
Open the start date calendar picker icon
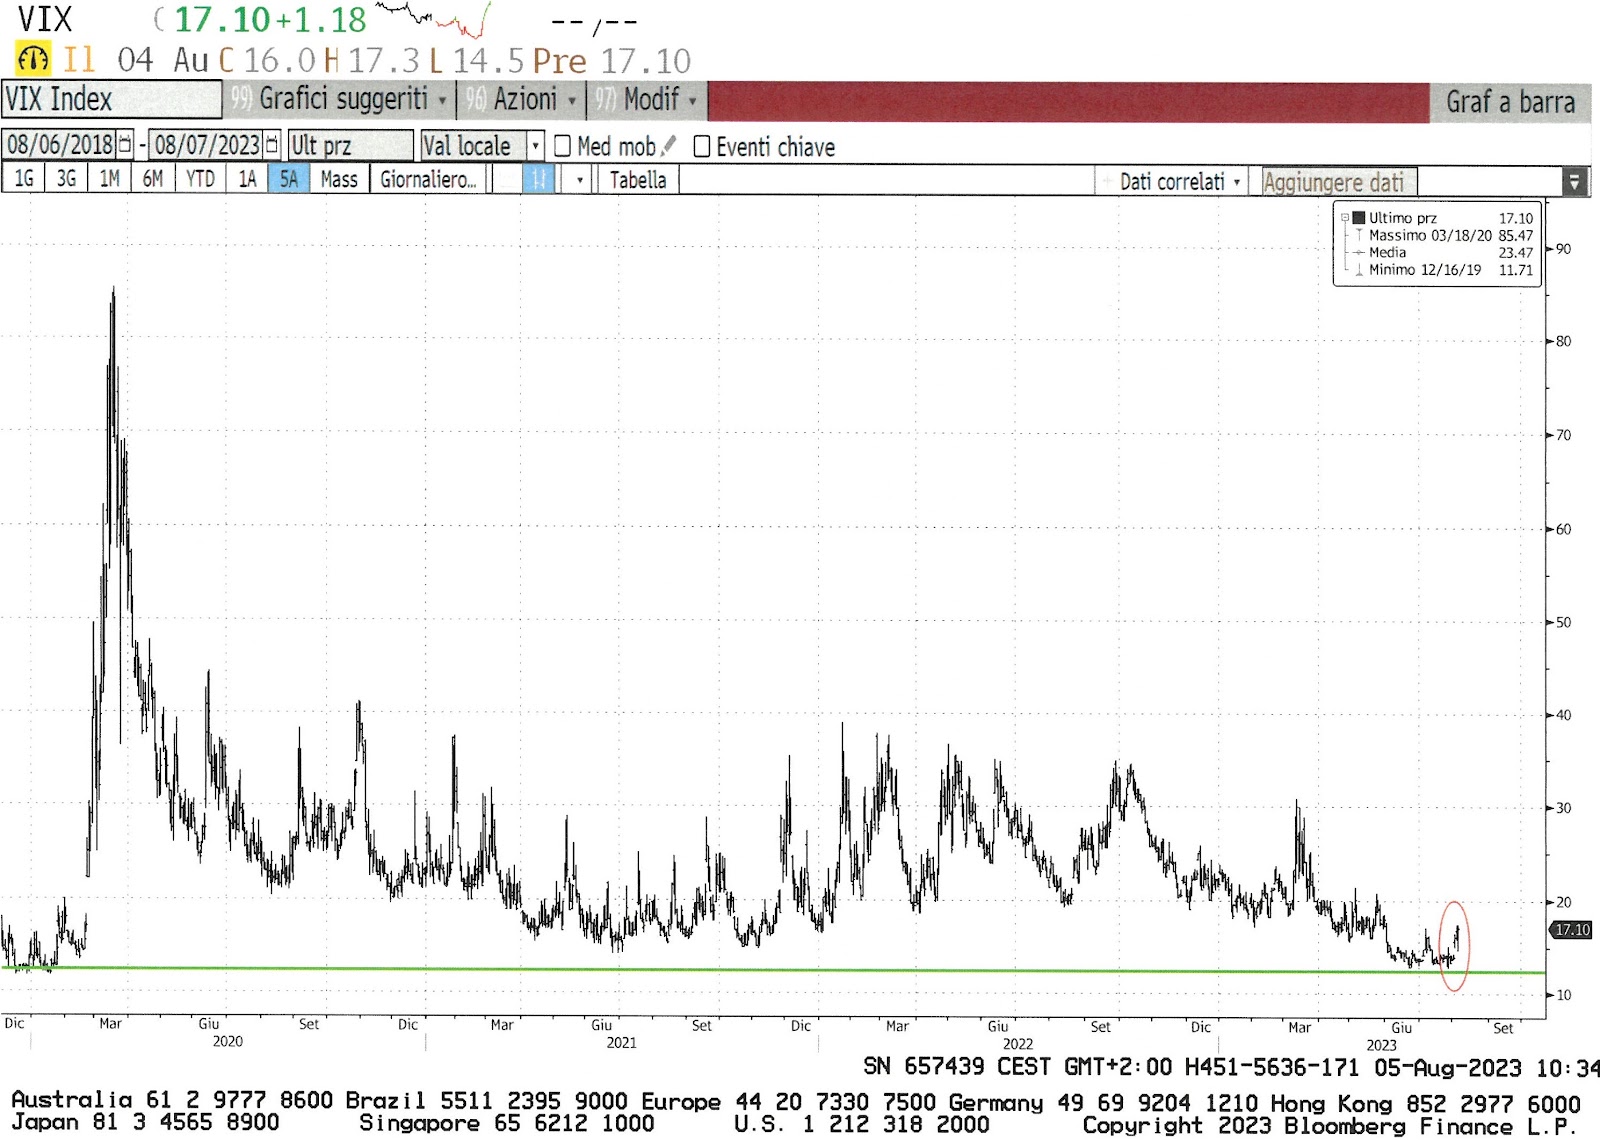125,145
